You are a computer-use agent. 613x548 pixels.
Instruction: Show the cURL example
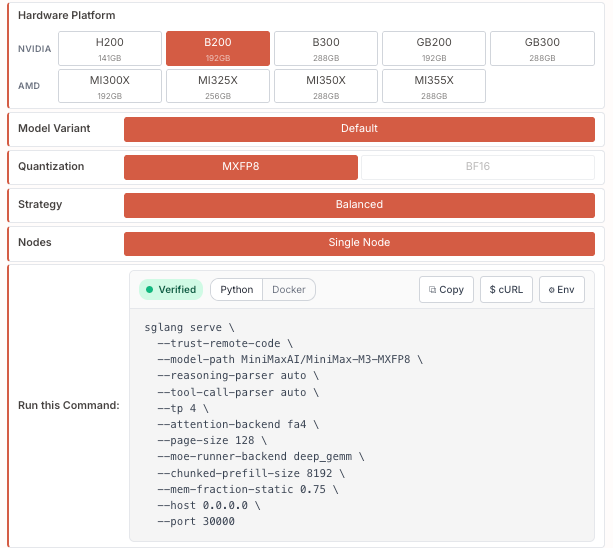(x=506, y=290)
